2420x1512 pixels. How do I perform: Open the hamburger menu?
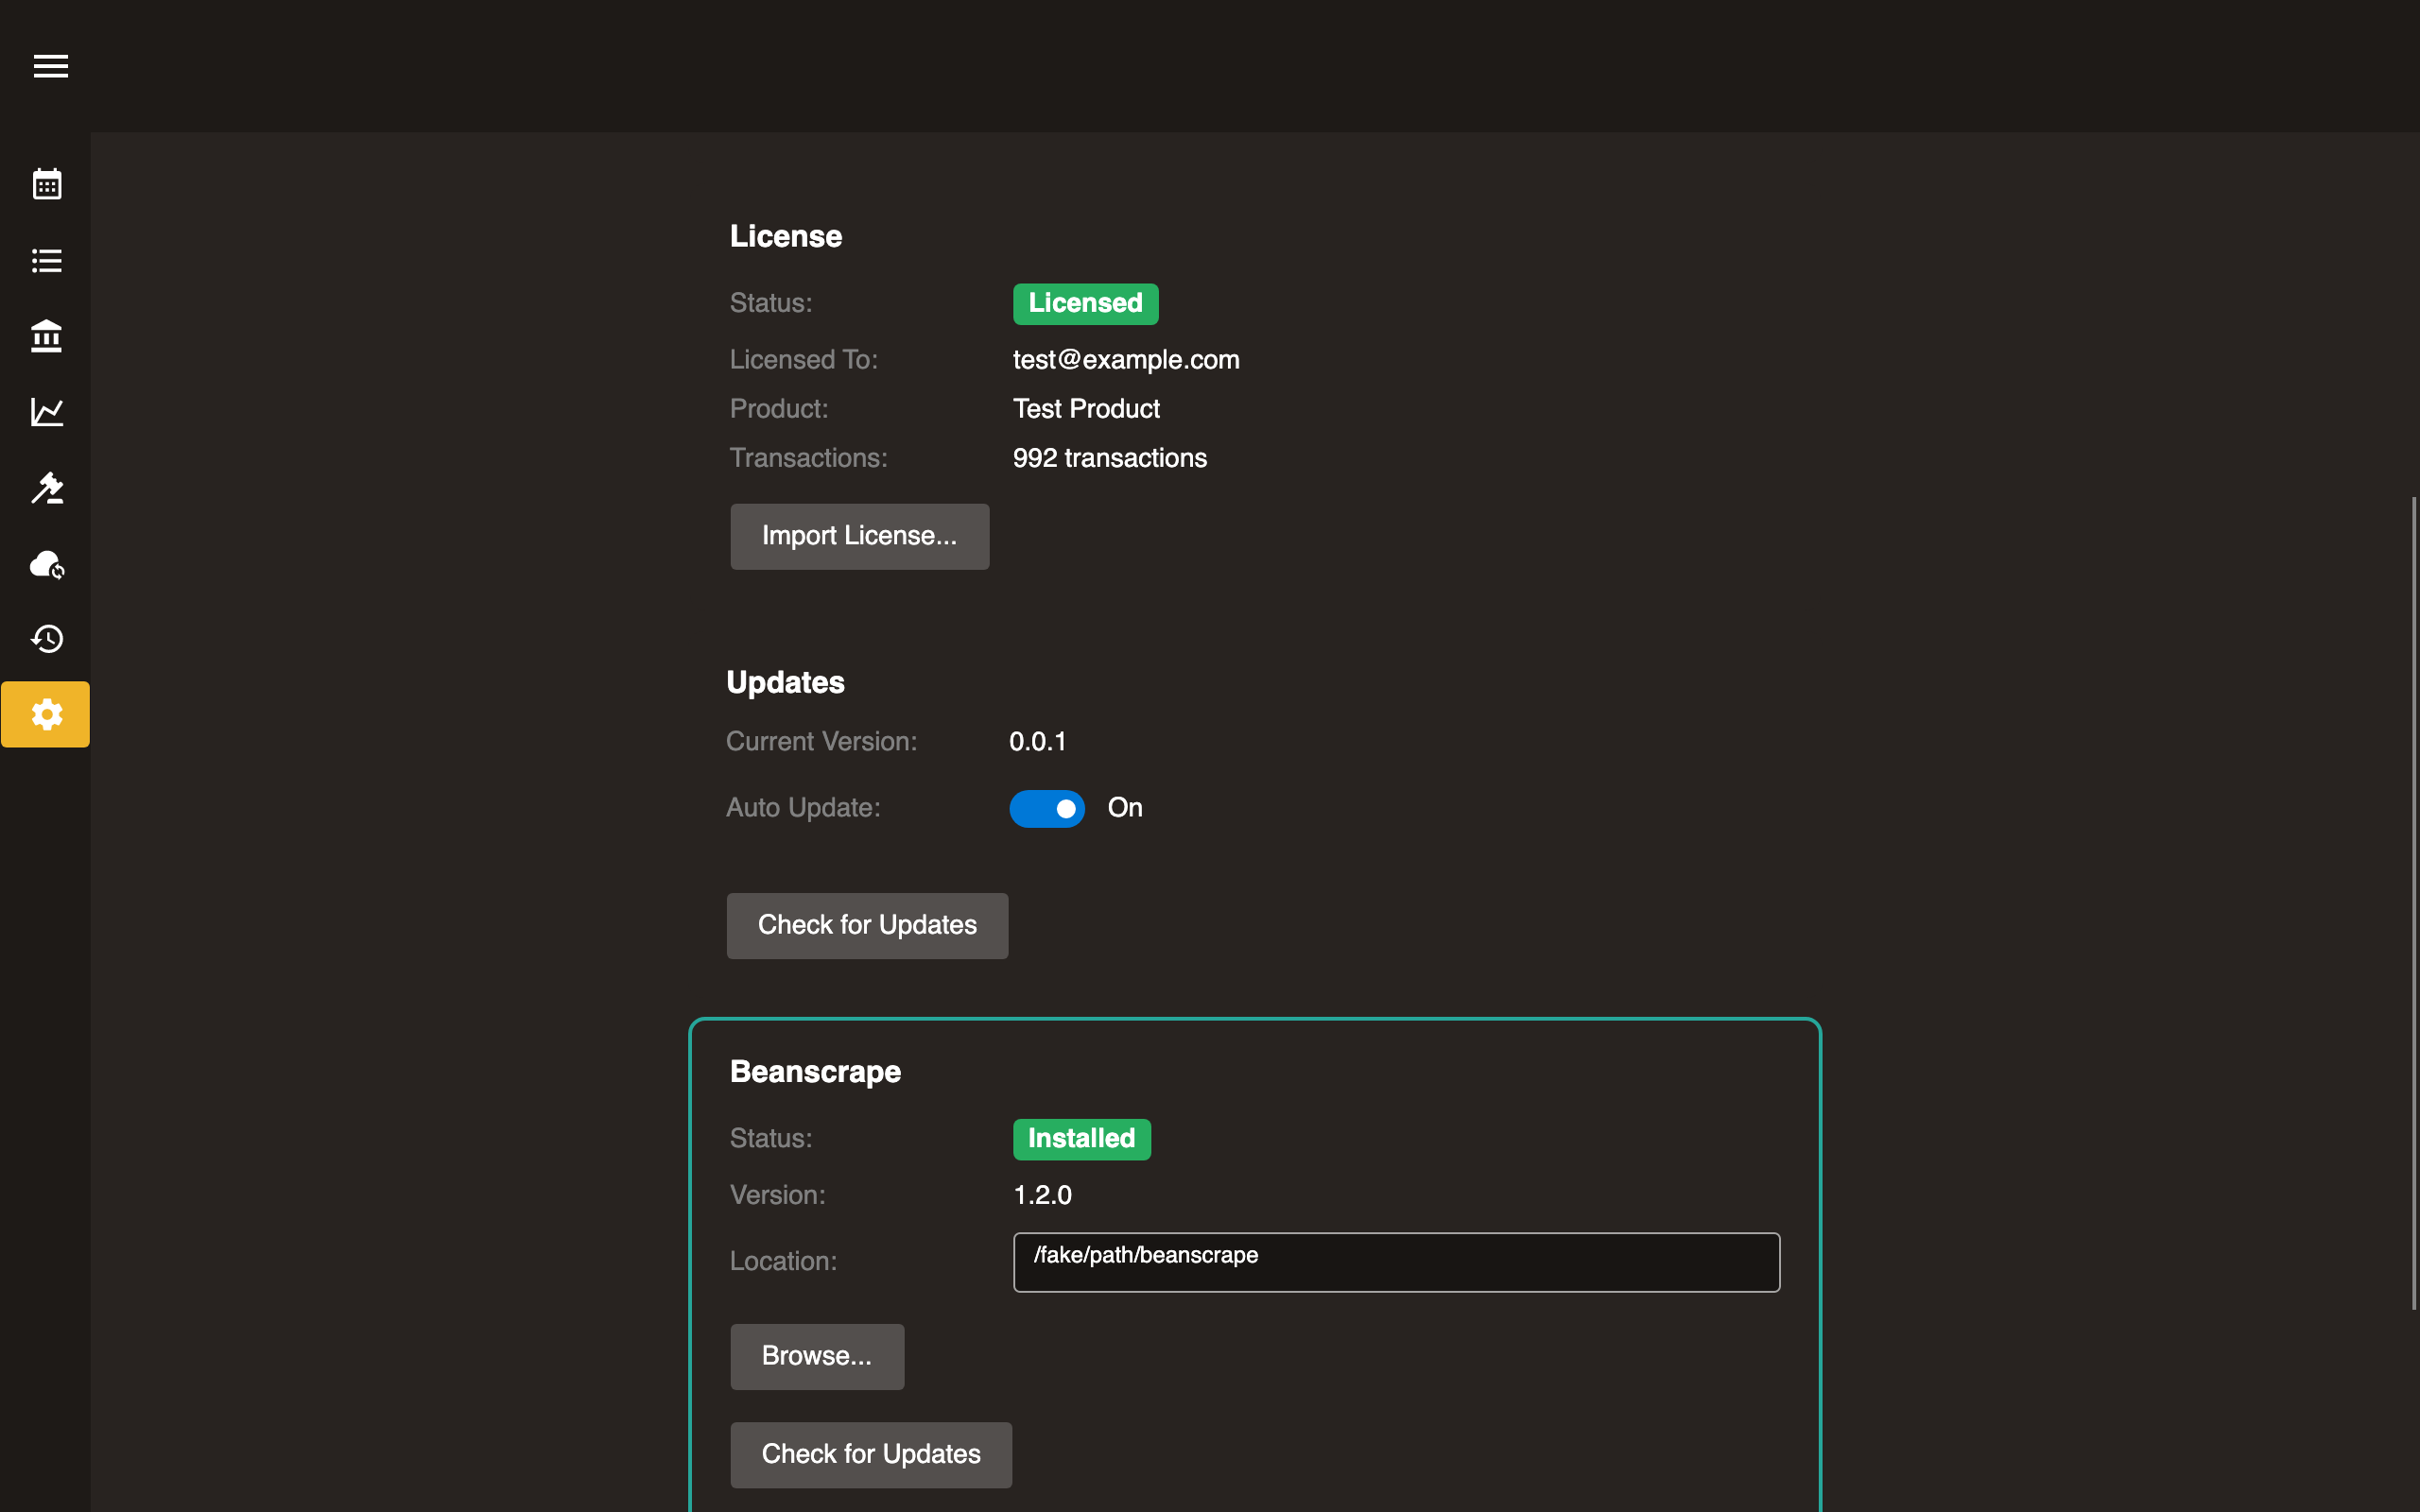[x=50, y=66]
